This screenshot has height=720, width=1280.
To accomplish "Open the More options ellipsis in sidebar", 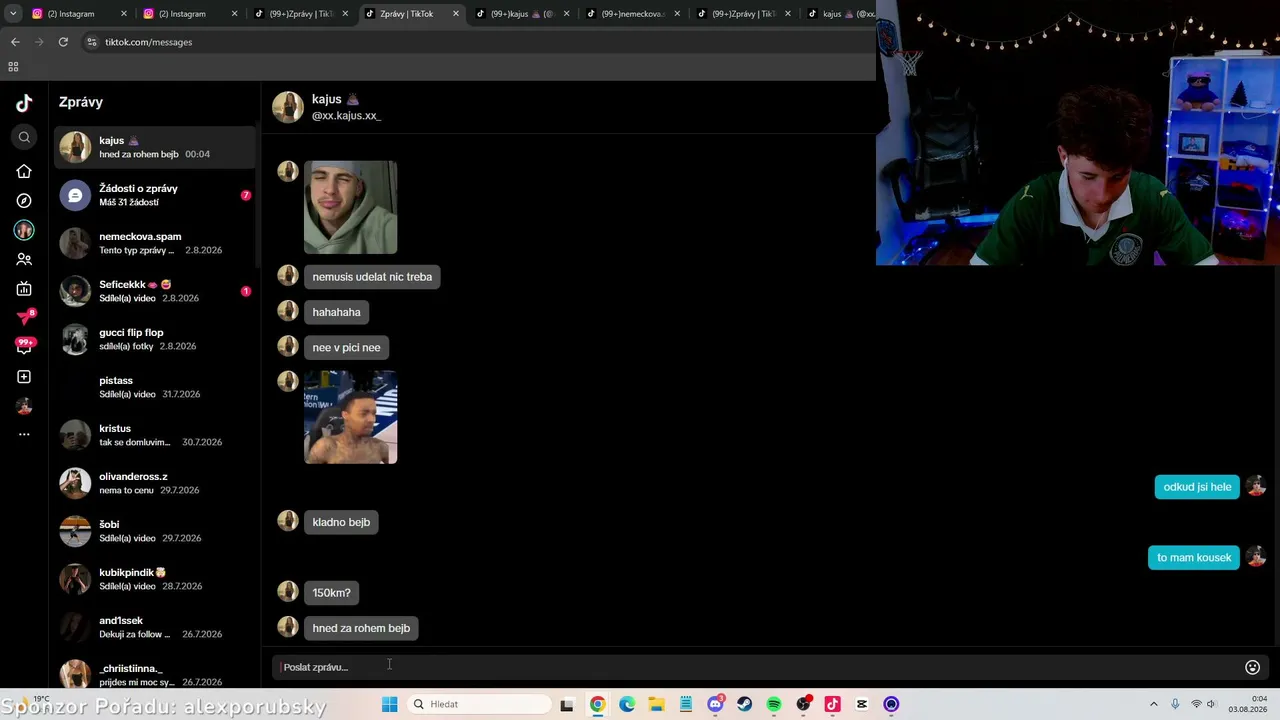I will [x=24, y=434].
